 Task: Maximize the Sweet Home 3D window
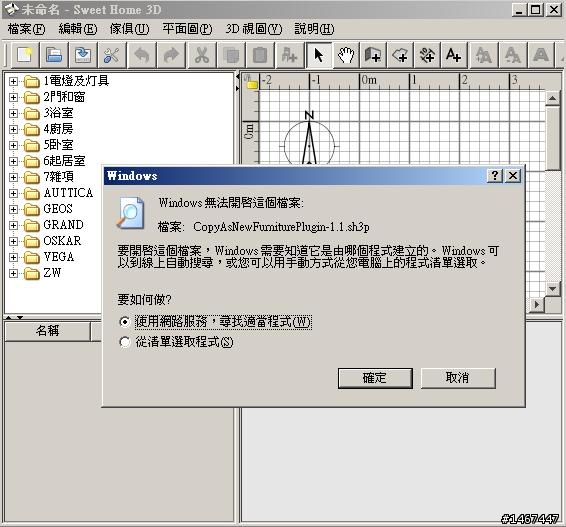click(x=535, y=10)
